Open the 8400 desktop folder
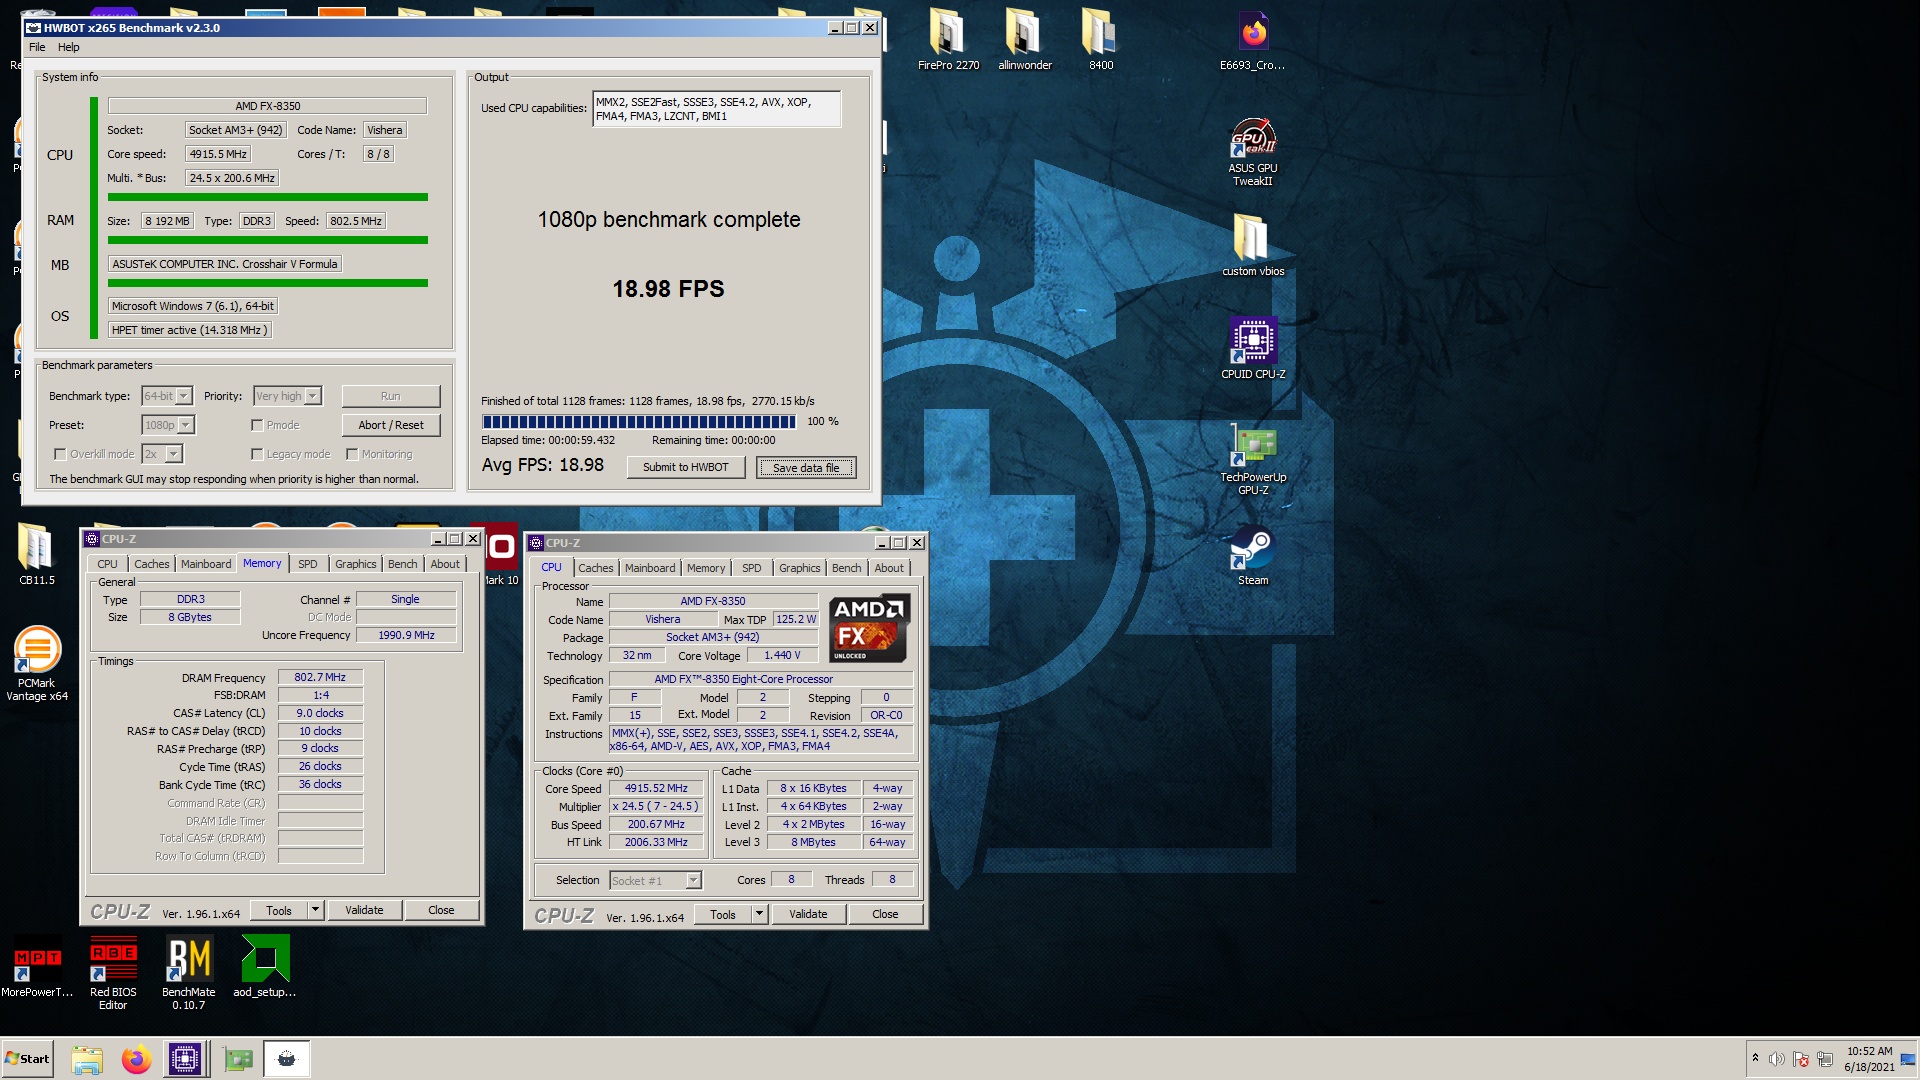The height and width of the screenshot is (1080, 1920). tap(1100, 40)
